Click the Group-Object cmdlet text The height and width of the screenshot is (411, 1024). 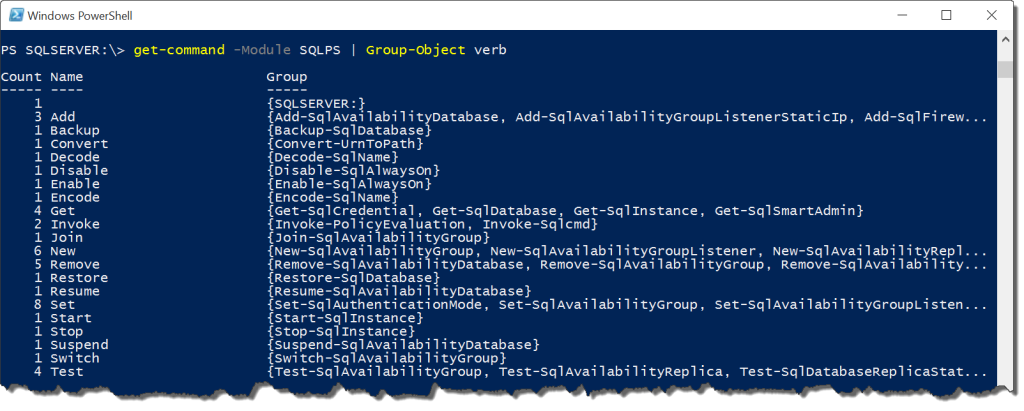(x=416, y=50)
